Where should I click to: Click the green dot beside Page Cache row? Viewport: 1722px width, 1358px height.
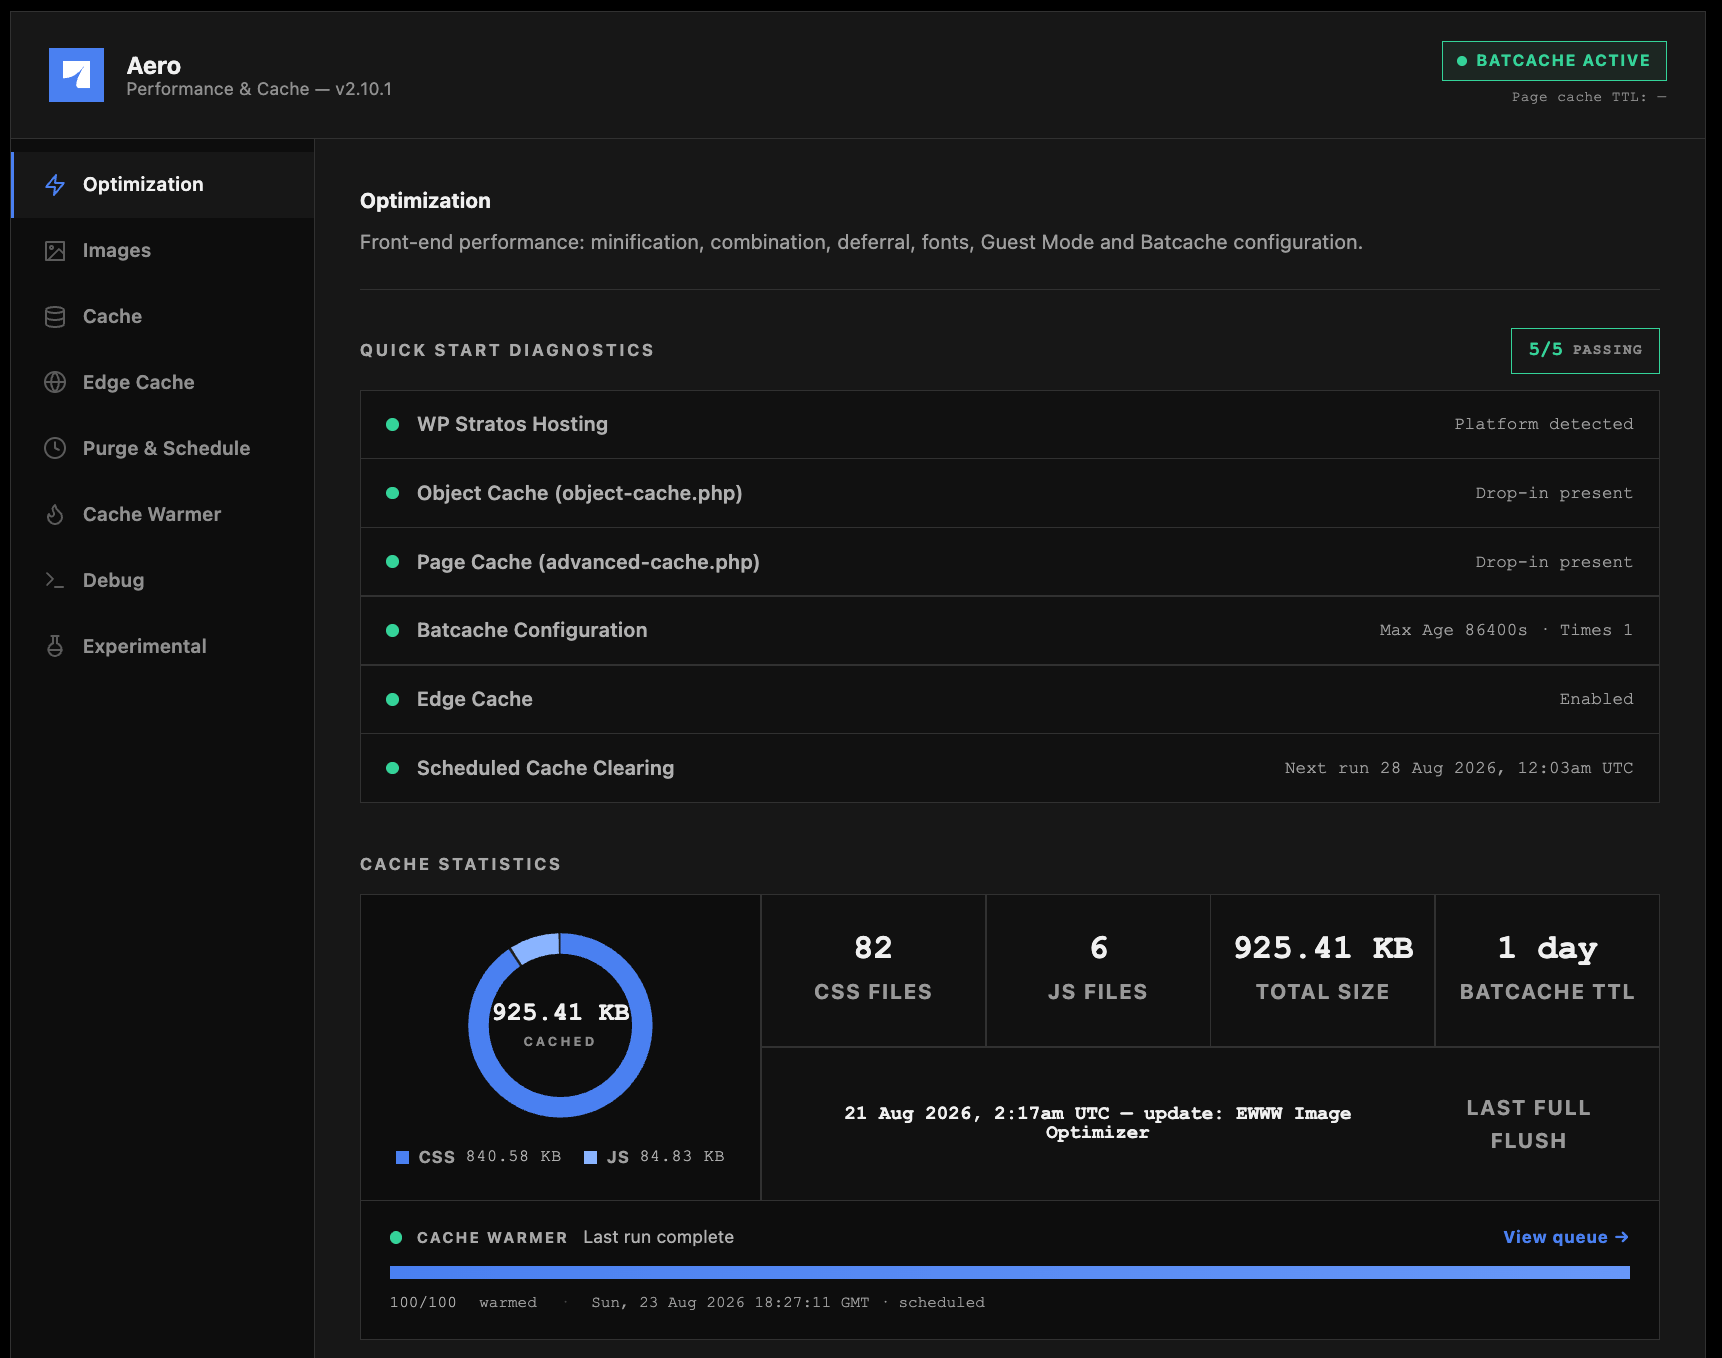393,563
